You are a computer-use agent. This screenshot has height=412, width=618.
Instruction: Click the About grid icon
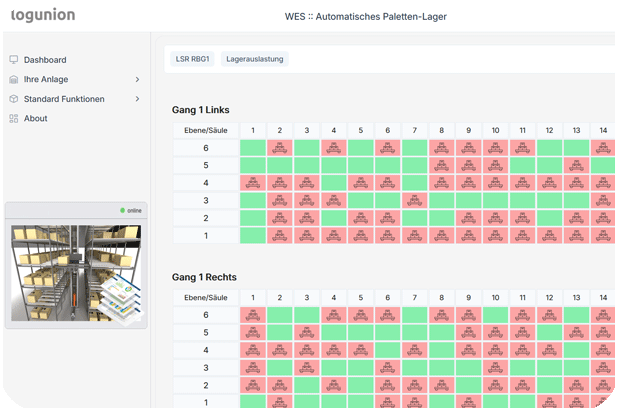pyautogui.click(x=14, y=118)
